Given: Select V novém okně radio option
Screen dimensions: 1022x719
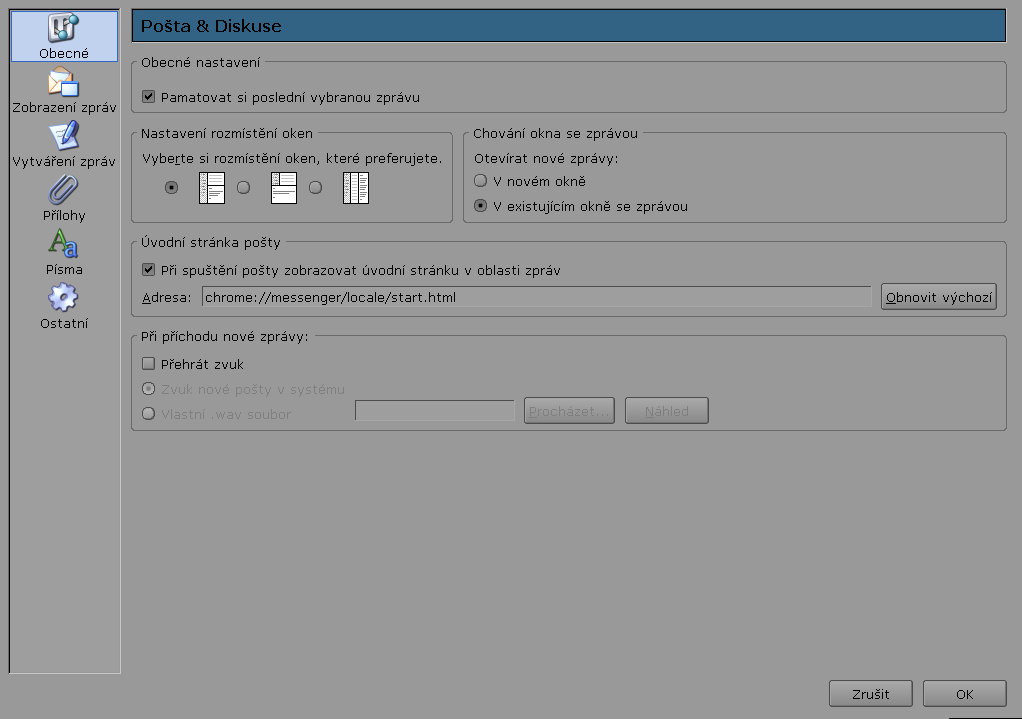Looking at the screenshot, I should click(x=480, y=181).
